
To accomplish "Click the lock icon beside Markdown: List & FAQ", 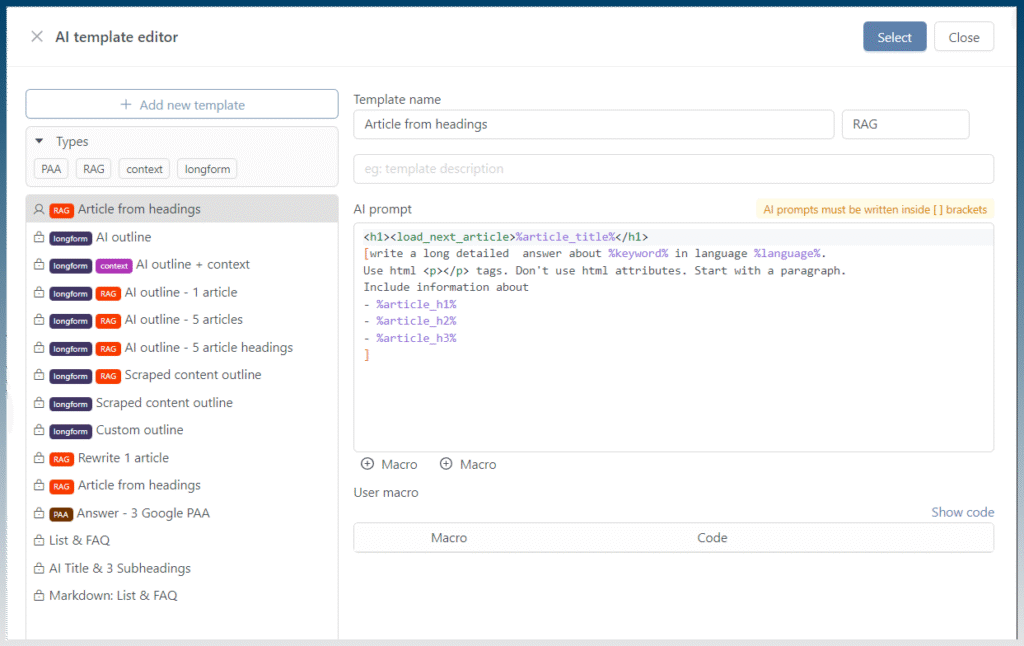I will tap(39, 596).
